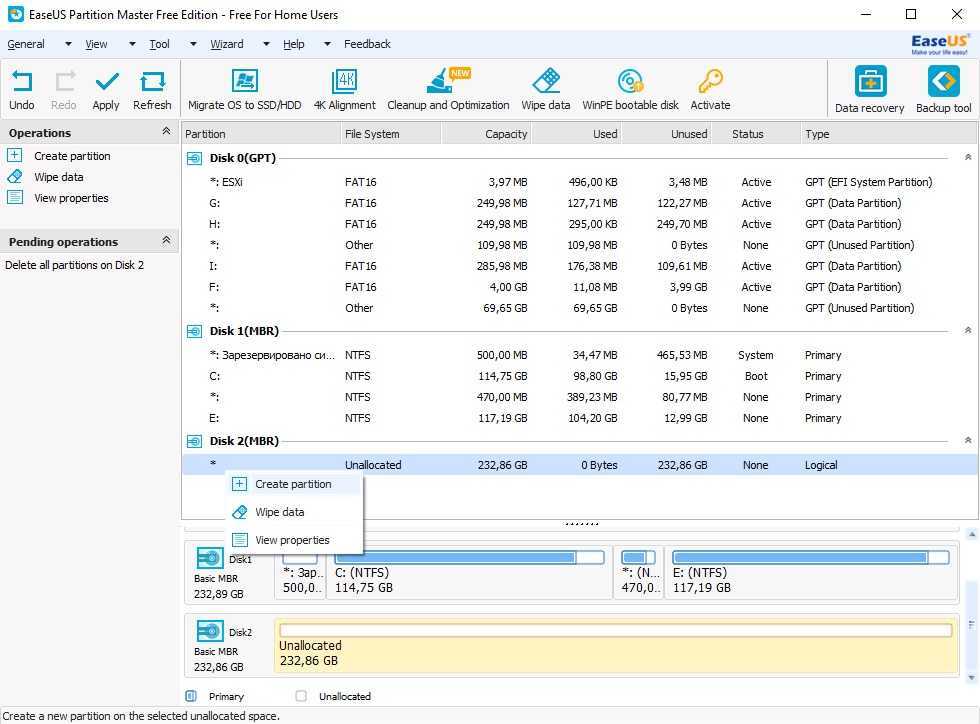Click the WinPE bootable disk icon
The image size is (980, 724).
click(x=630, y=82)
